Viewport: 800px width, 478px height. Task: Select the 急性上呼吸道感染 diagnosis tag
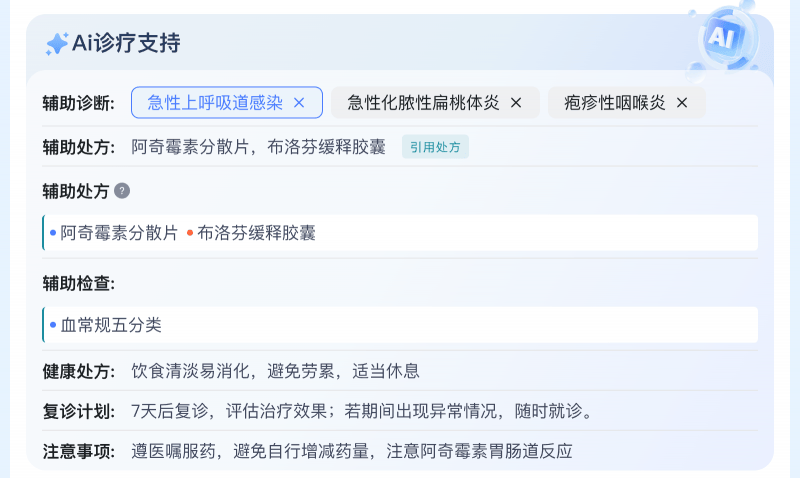coord(214,103)
